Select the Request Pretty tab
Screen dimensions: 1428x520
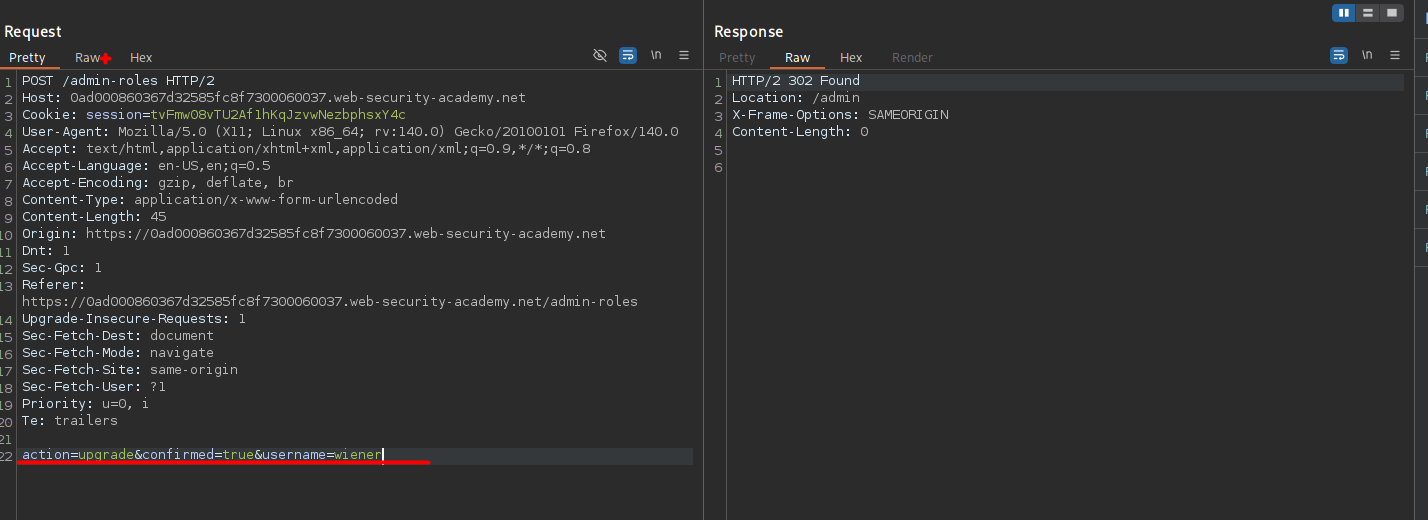tap(28, 58)
